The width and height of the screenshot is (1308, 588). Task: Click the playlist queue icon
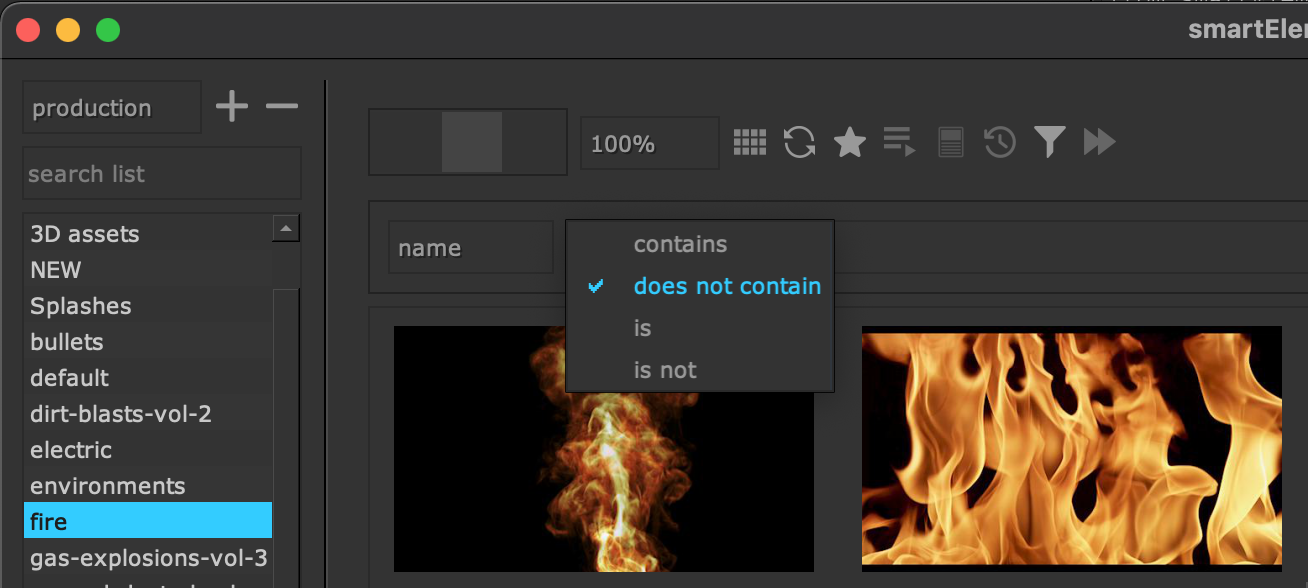(899, 143)
